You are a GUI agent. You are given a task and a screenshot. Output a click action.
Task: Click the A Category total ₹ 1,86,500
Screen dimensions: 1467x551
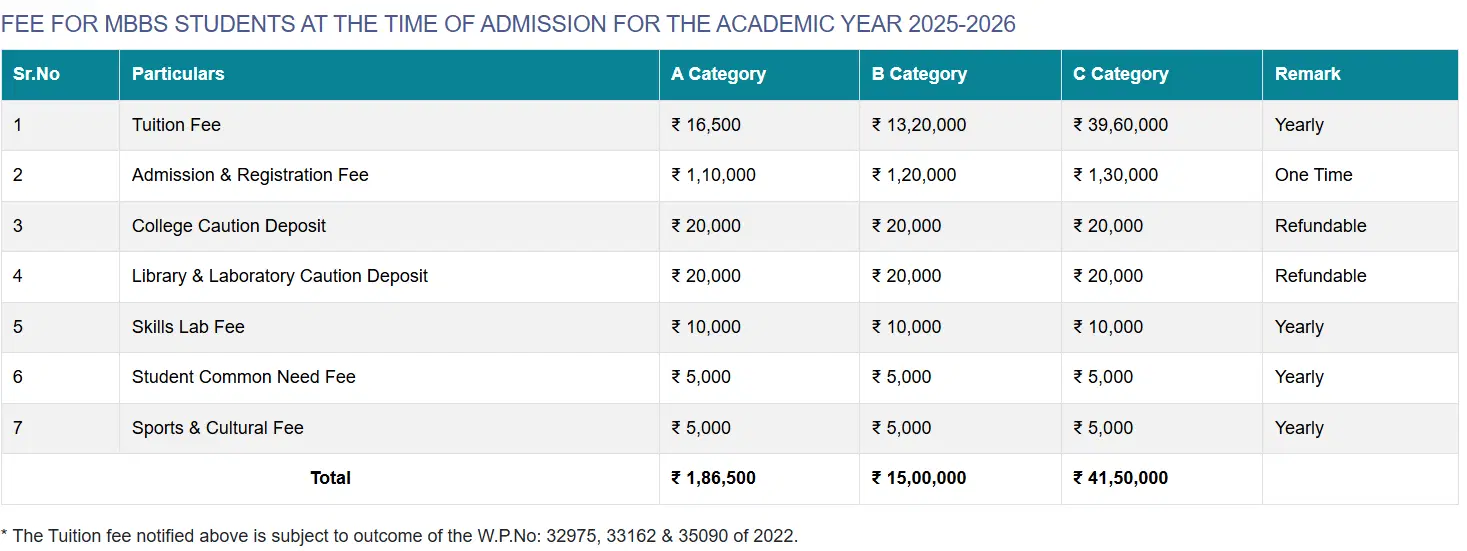(713, 478)
